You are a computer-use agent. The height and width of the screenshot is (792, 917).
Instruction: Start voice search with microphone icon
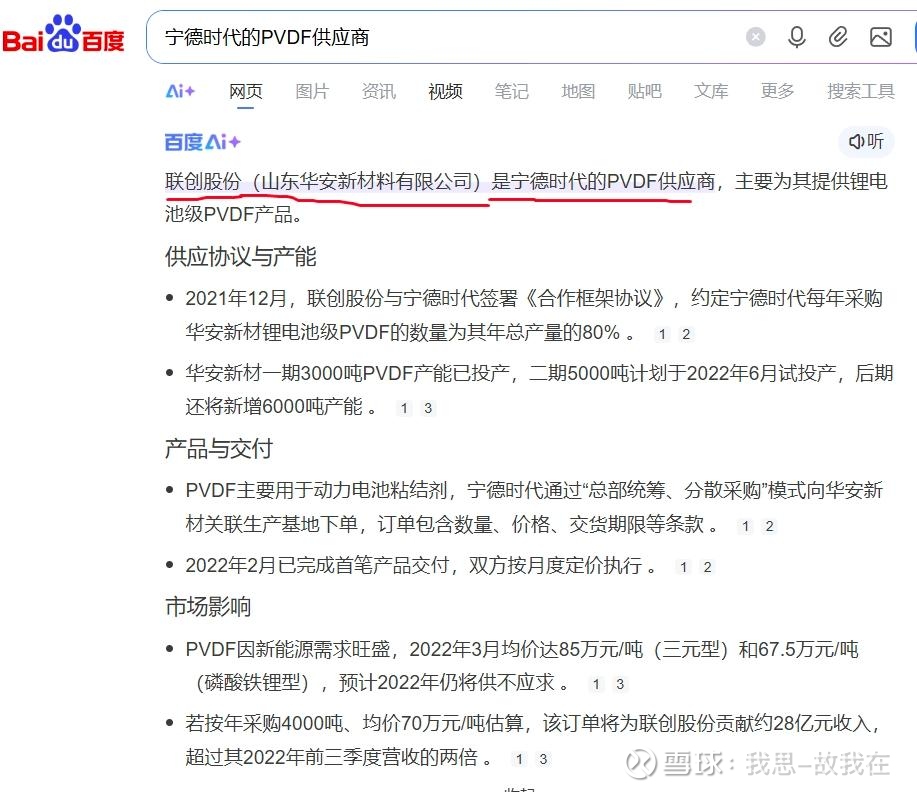pyautogui.click(x=797, y=37)
